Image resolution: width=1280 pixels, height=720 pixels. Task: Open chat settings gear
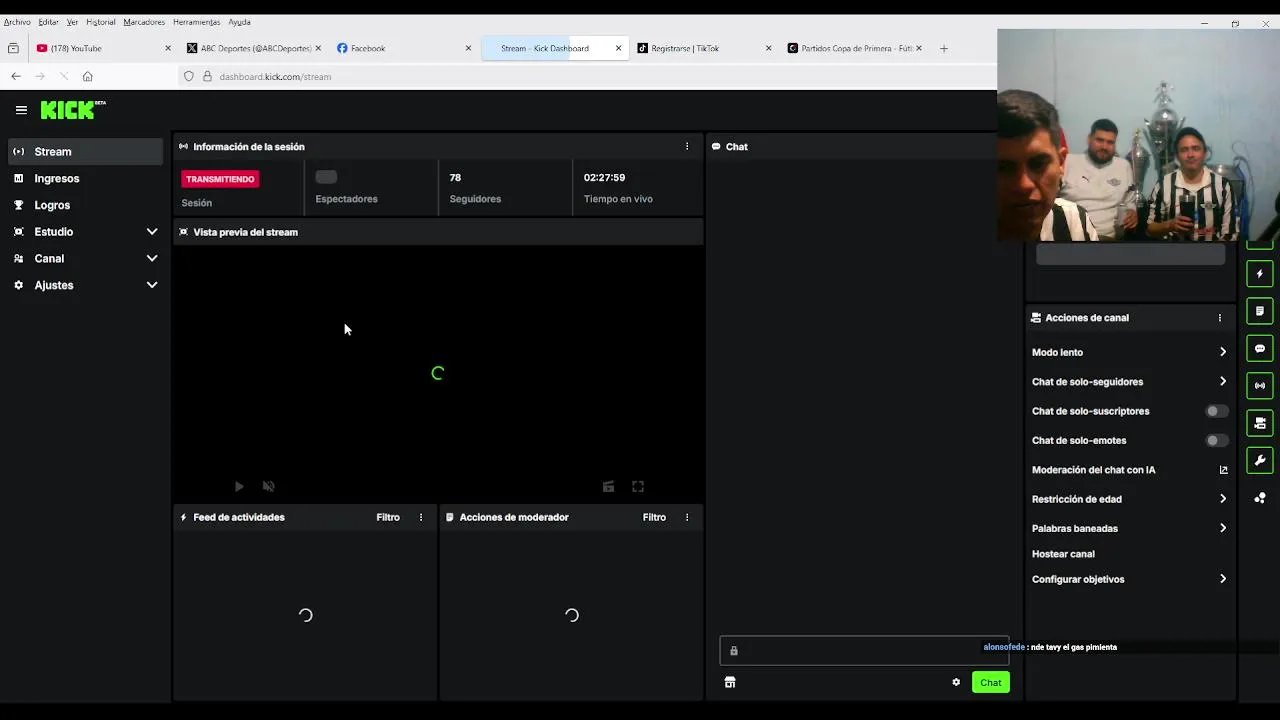pos(956,682)
